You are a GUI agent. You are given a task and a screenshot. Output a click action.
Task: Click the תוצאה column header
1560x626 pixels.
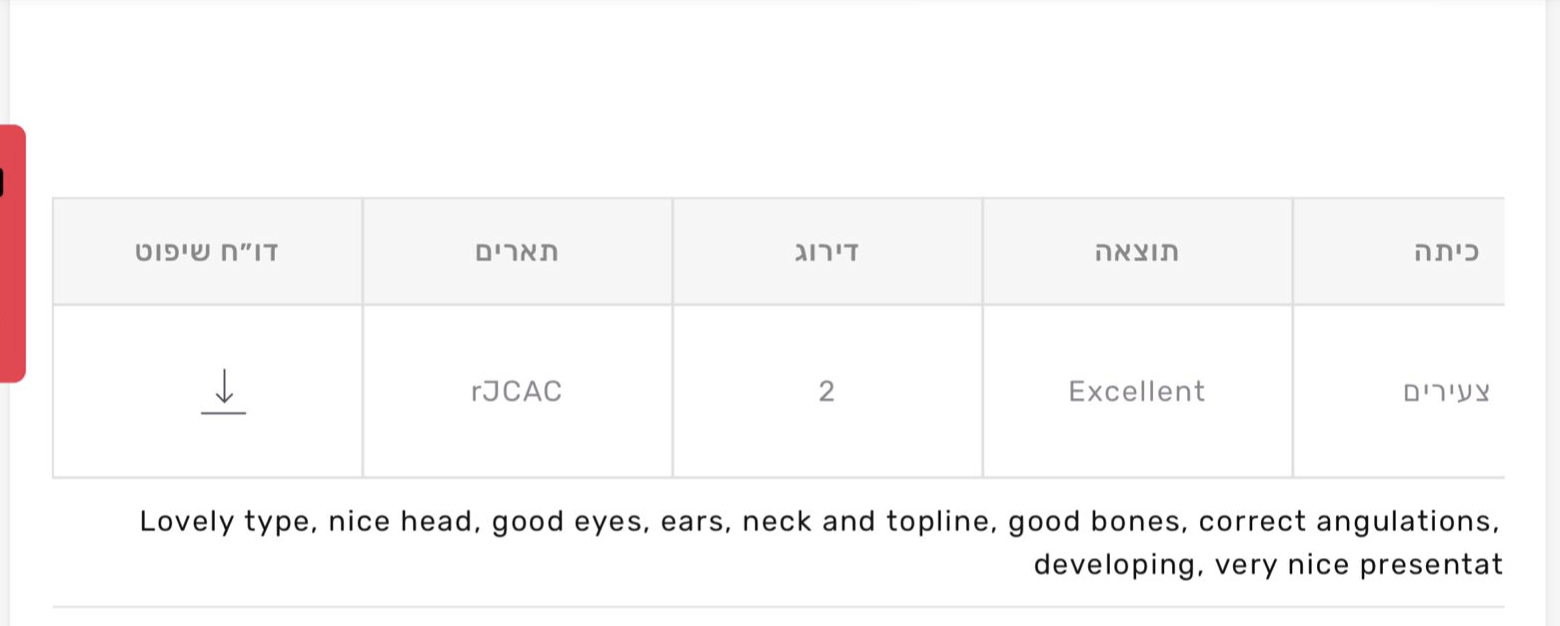click(1137, 251)
